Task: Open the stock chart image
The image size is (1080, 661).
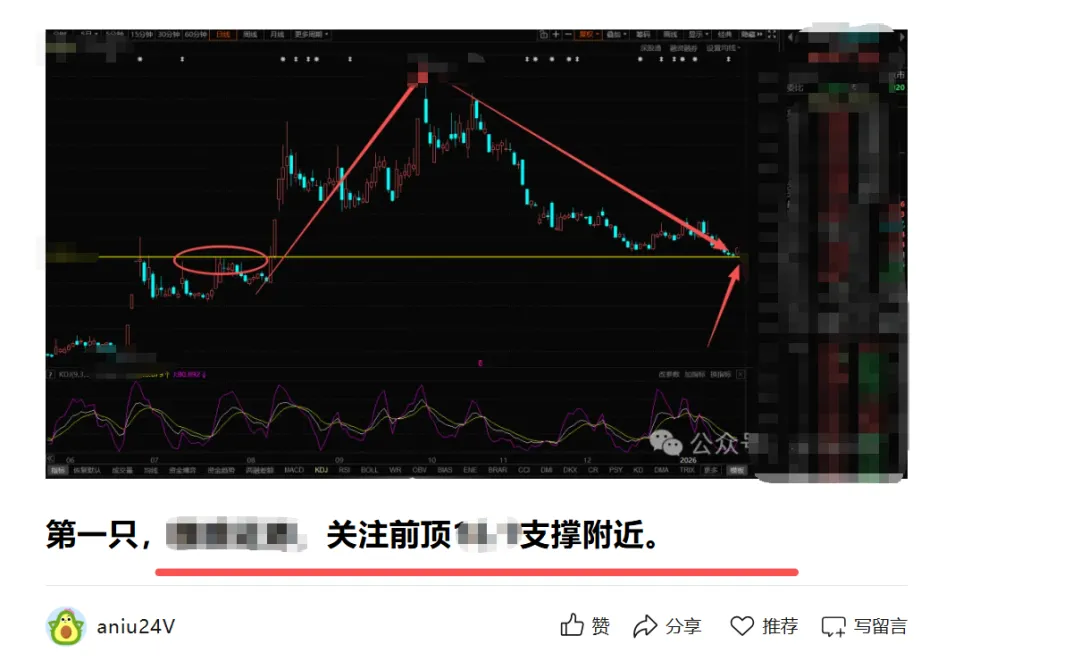Action: click(477, 254)
